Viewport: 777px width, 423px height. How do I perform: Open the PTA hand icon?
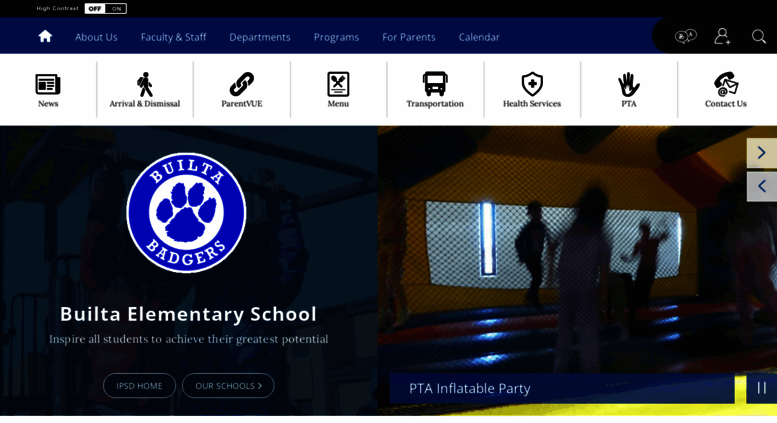(x=629, y=84)
